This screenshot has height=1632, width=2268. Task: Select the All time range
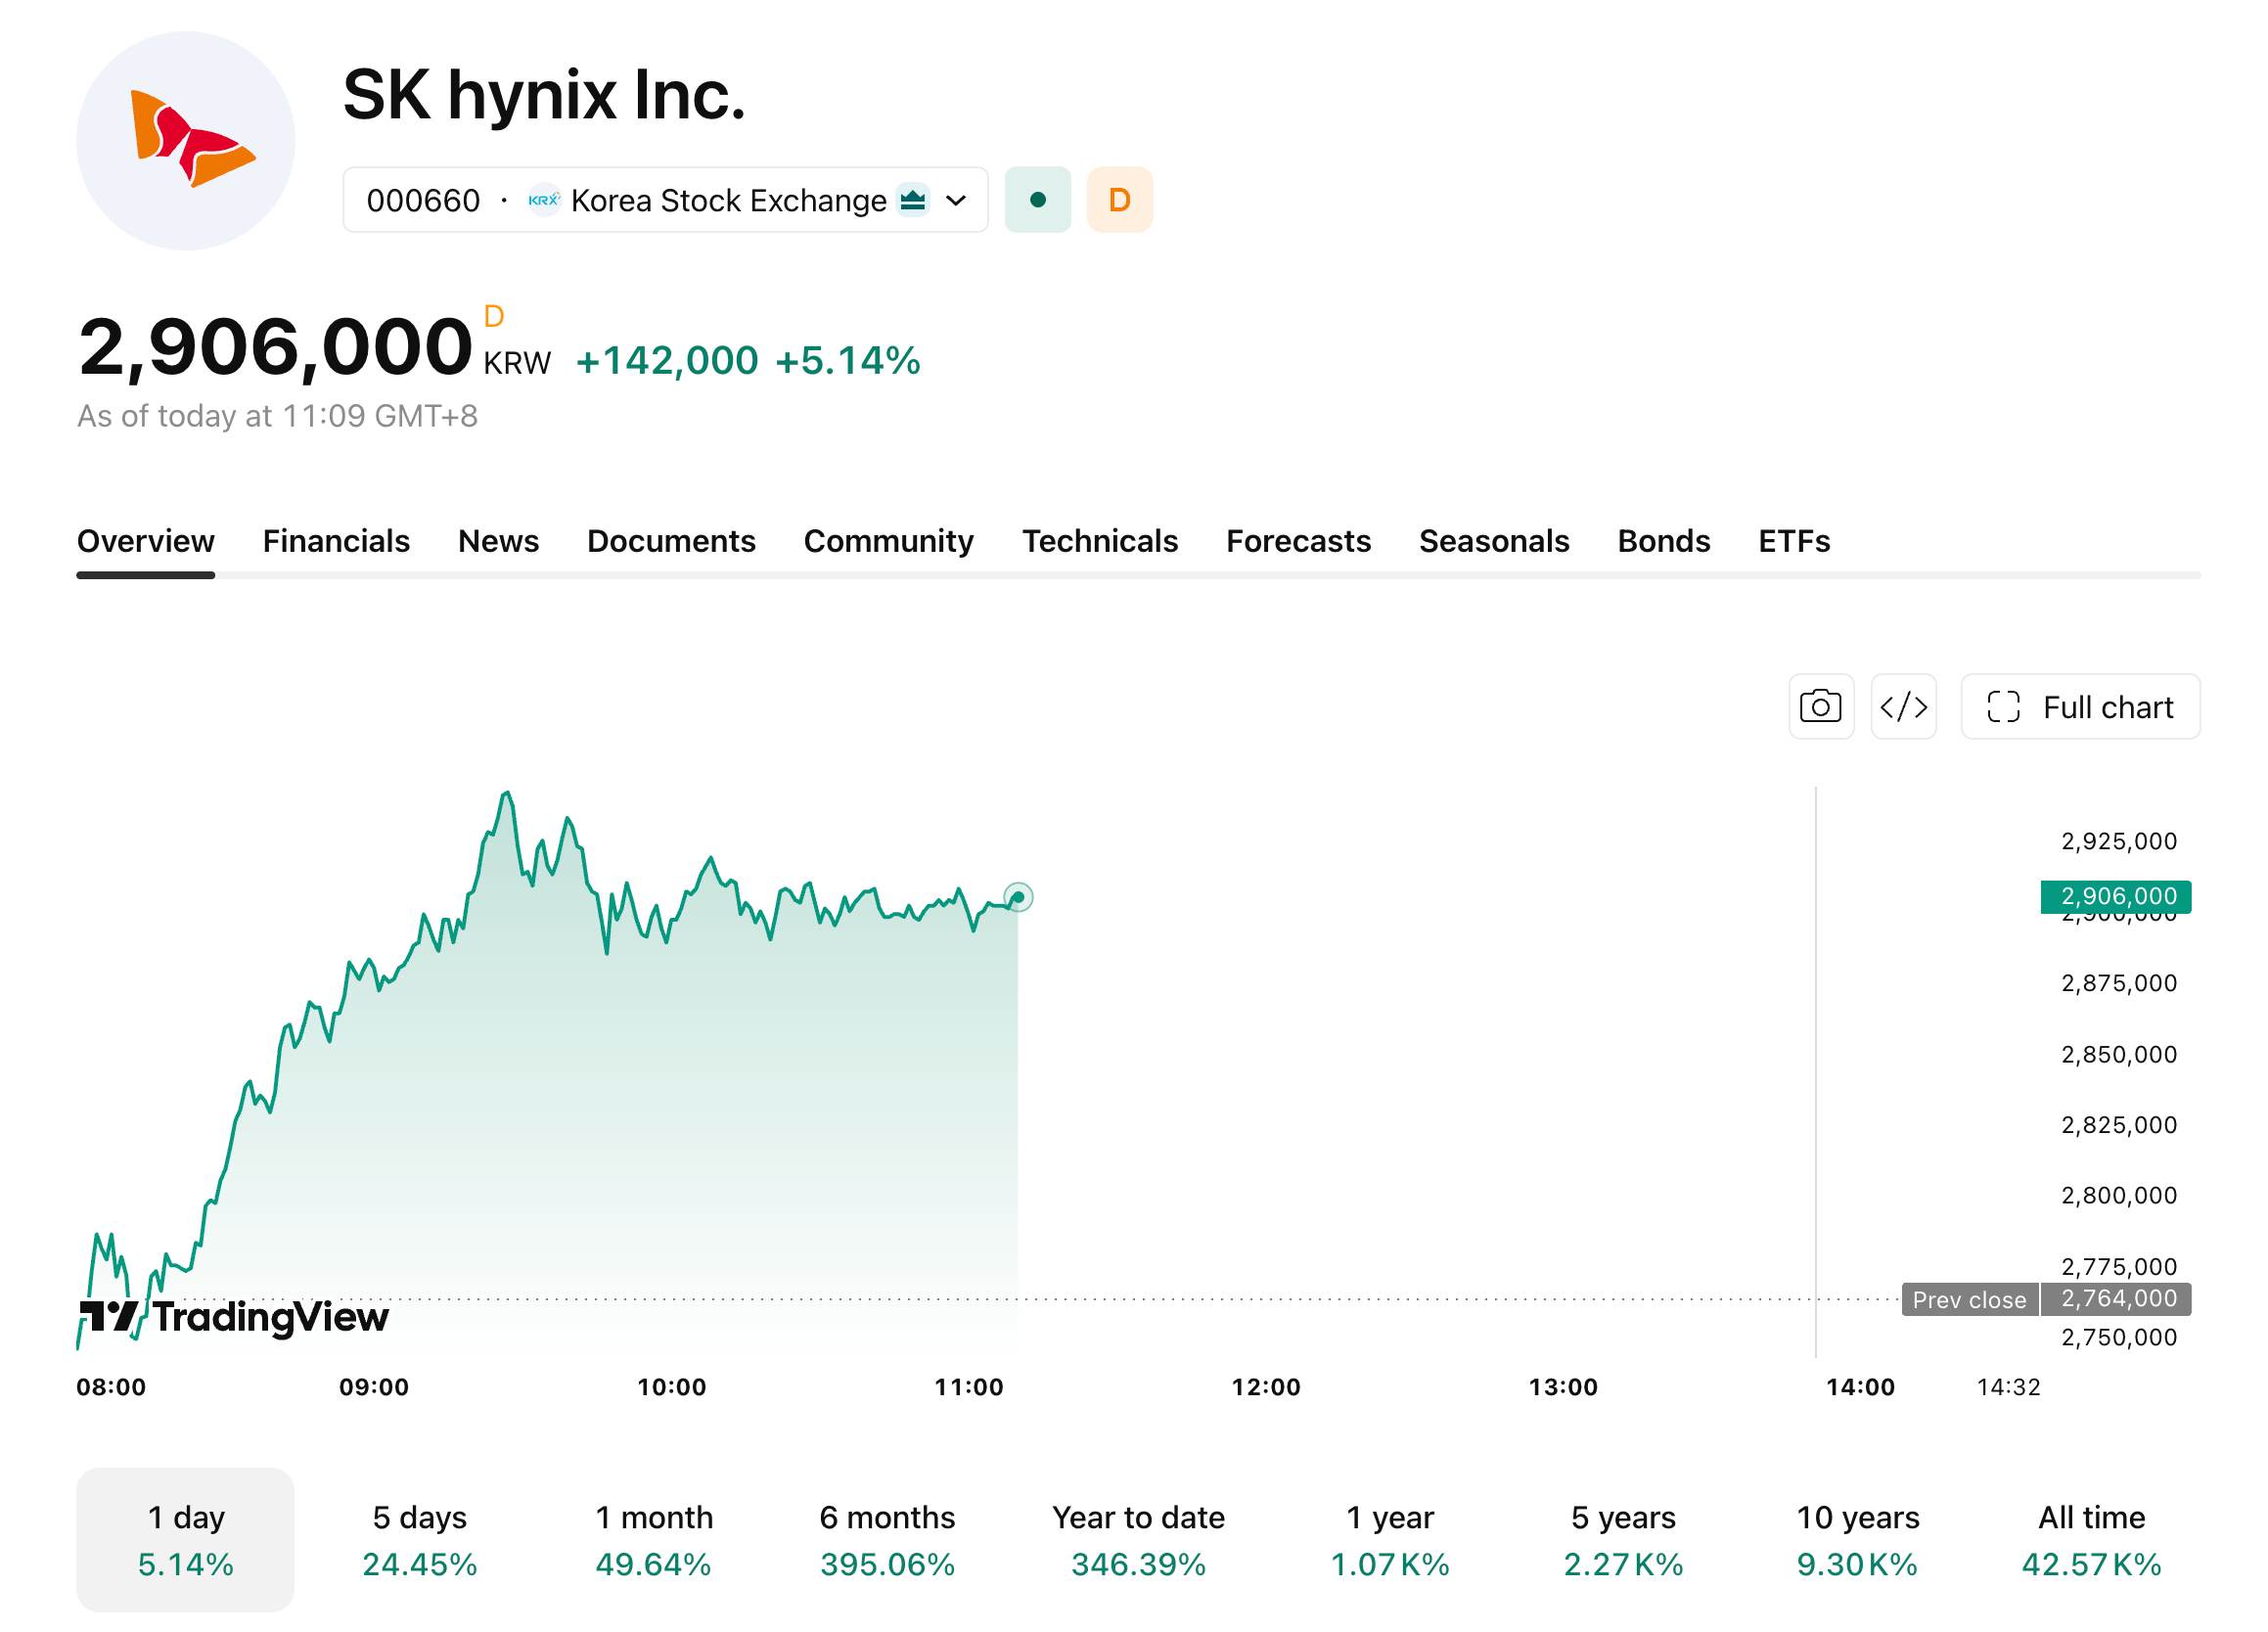2092,1540
